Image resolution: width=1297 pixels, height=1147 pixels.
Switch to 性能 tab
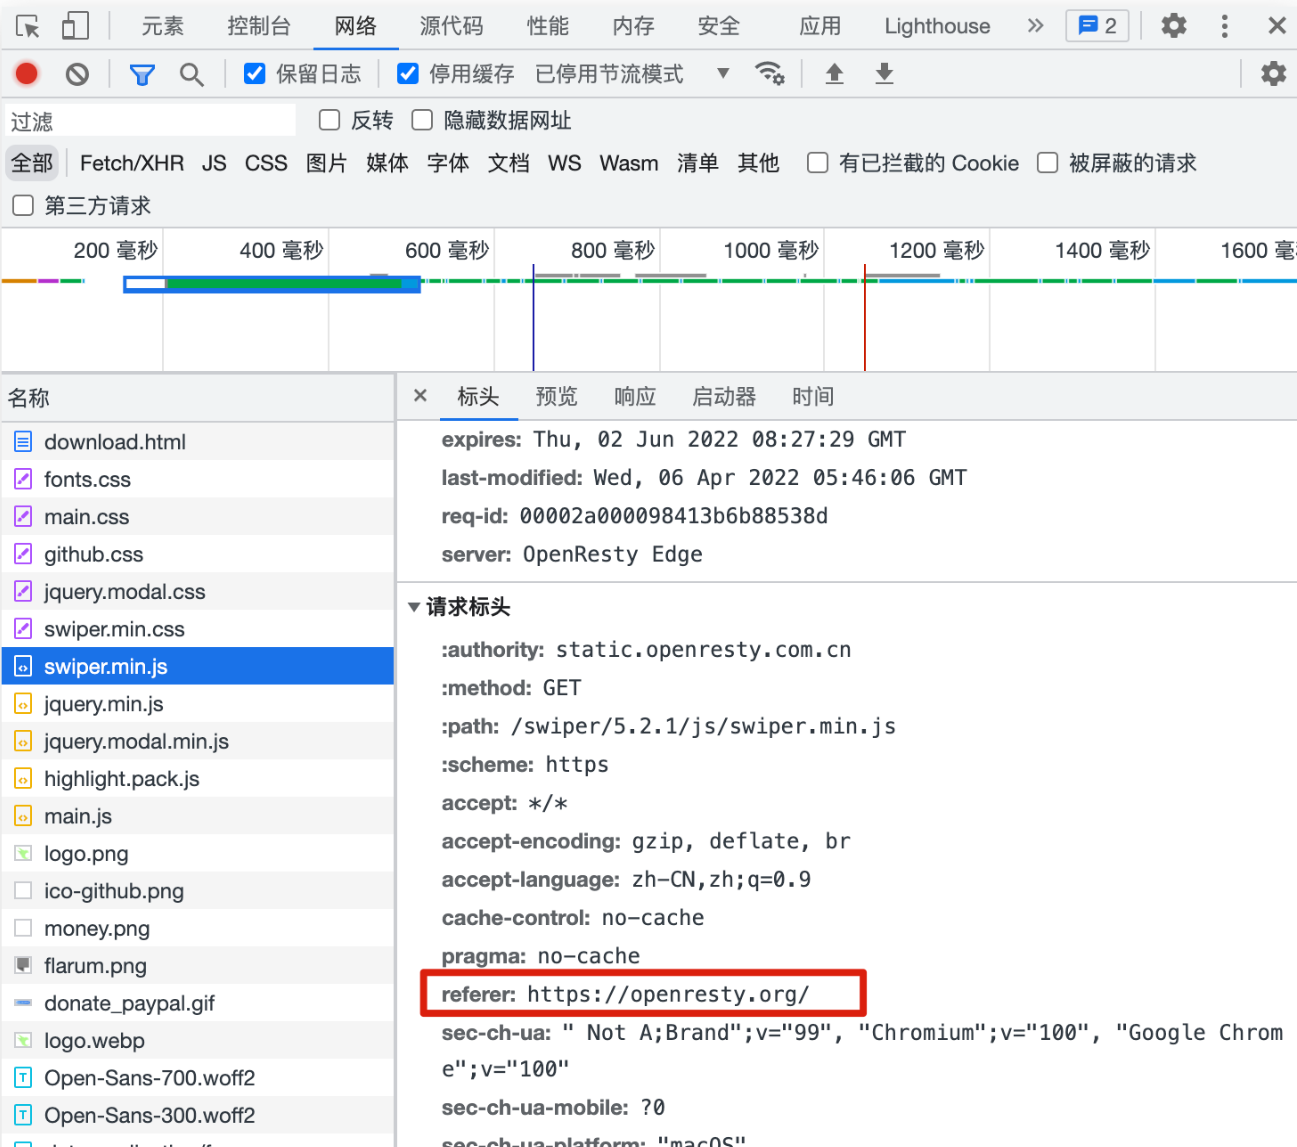pos(548,26)
